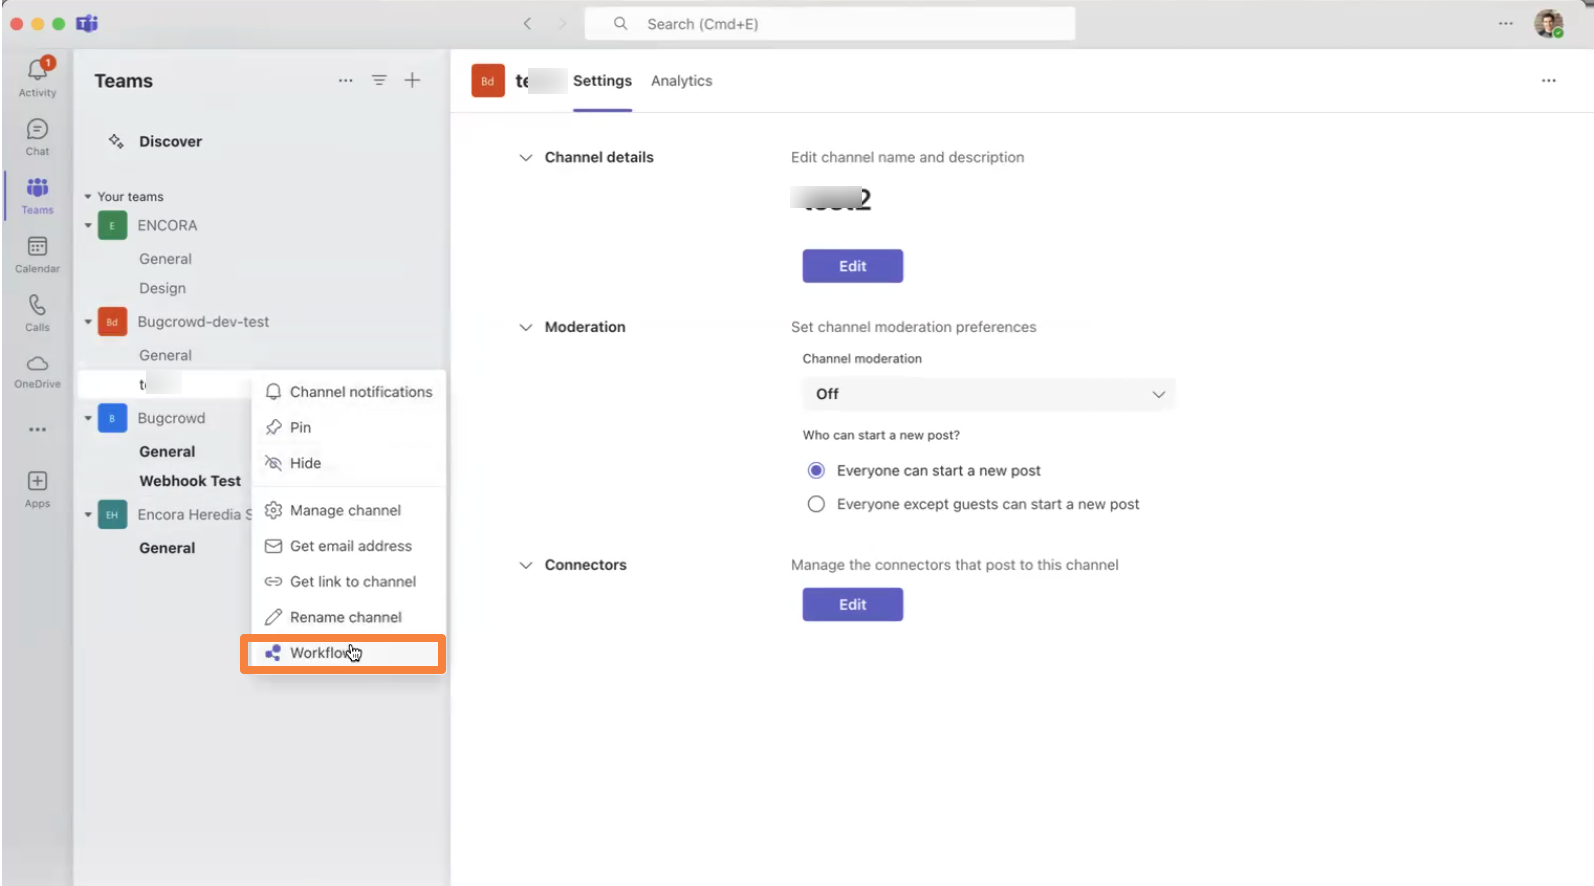Select Everyone can start a new post
The width and height of the screenshot is (1594, 886).
816,470
